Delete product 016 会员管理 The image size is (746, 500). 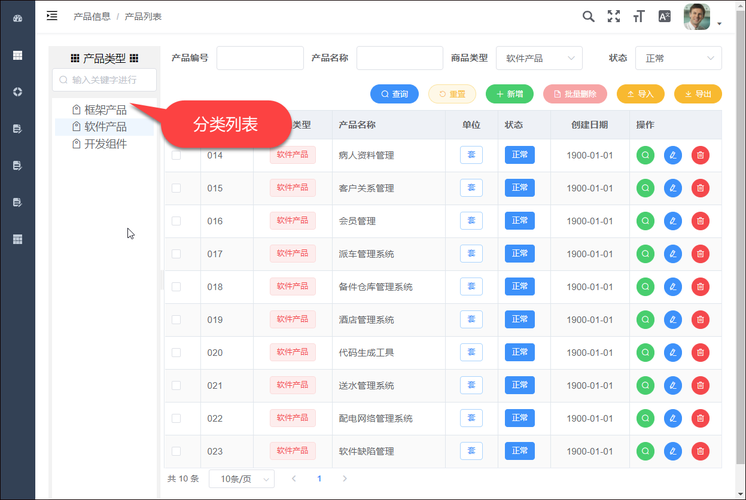tap(700, 221)
